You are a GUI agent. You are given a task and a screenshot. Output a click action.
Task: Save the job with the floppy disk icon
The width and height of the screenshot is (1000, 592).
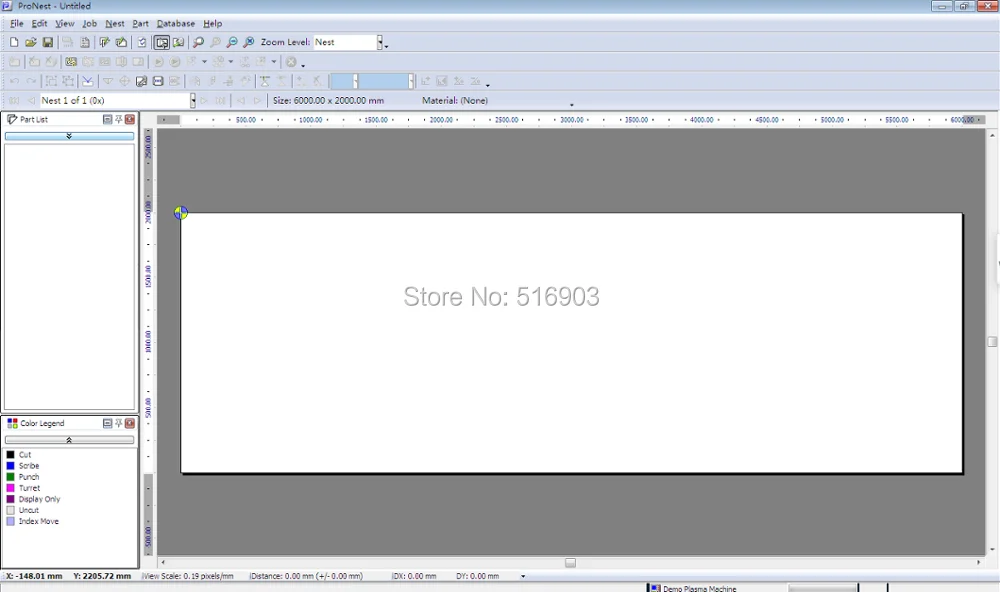tap(47, 42)
